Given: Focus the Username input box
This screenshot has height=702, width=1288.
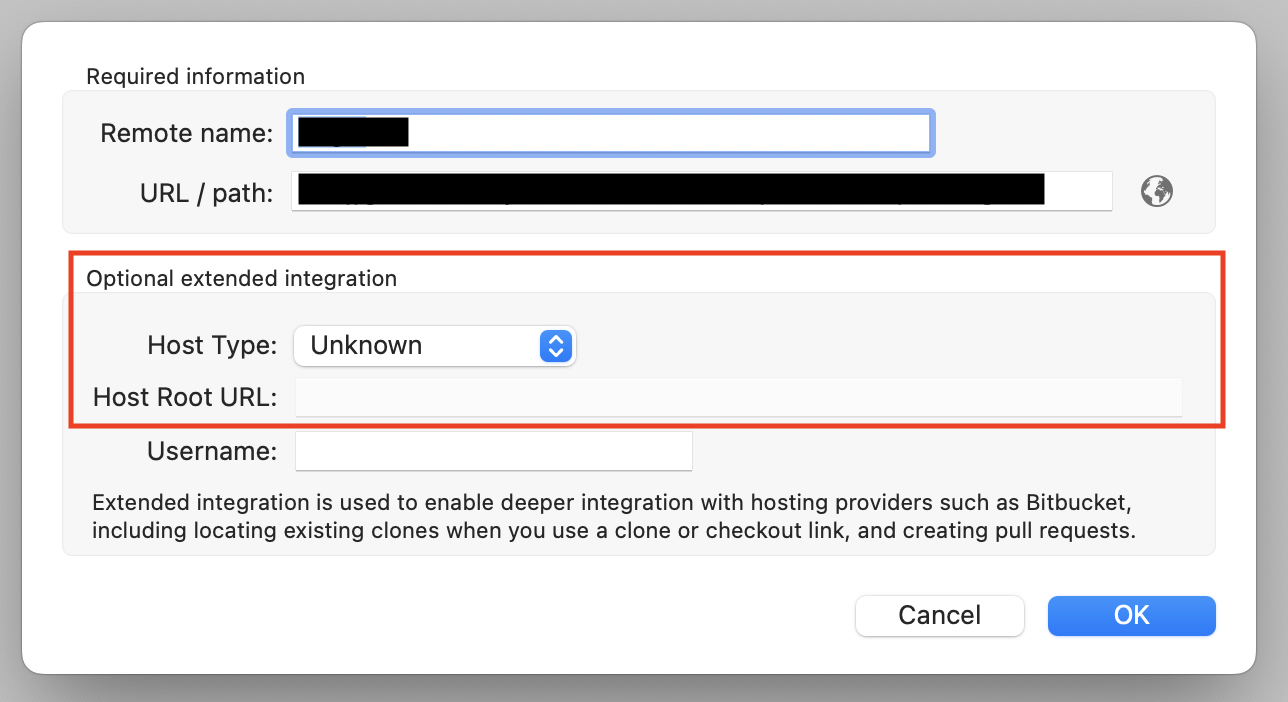Looking at the screenshot, I should pyautogui.click(x=493, y=451).
